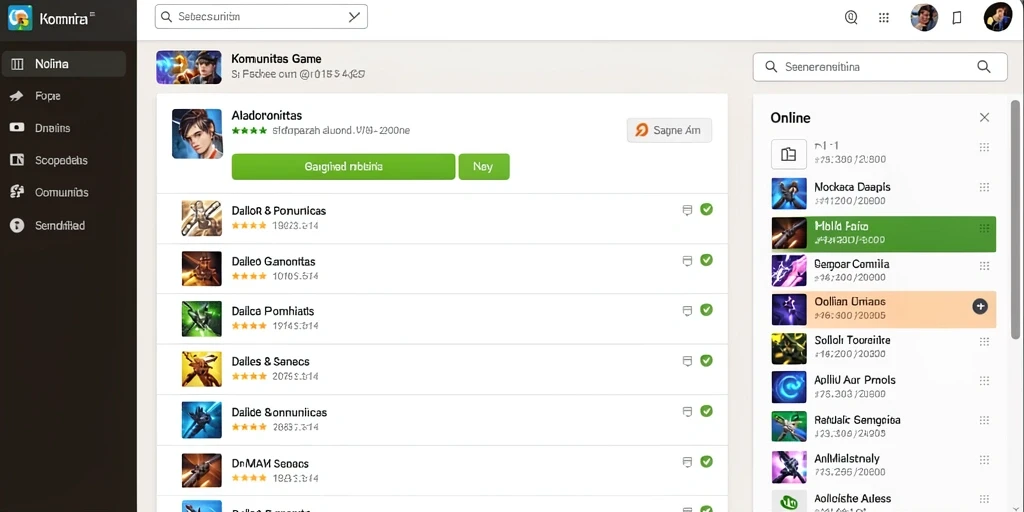Open drag handle on Ihlolla Faico row
The width and height of the screenshot is (1024, 512).
tap(984, 228)
